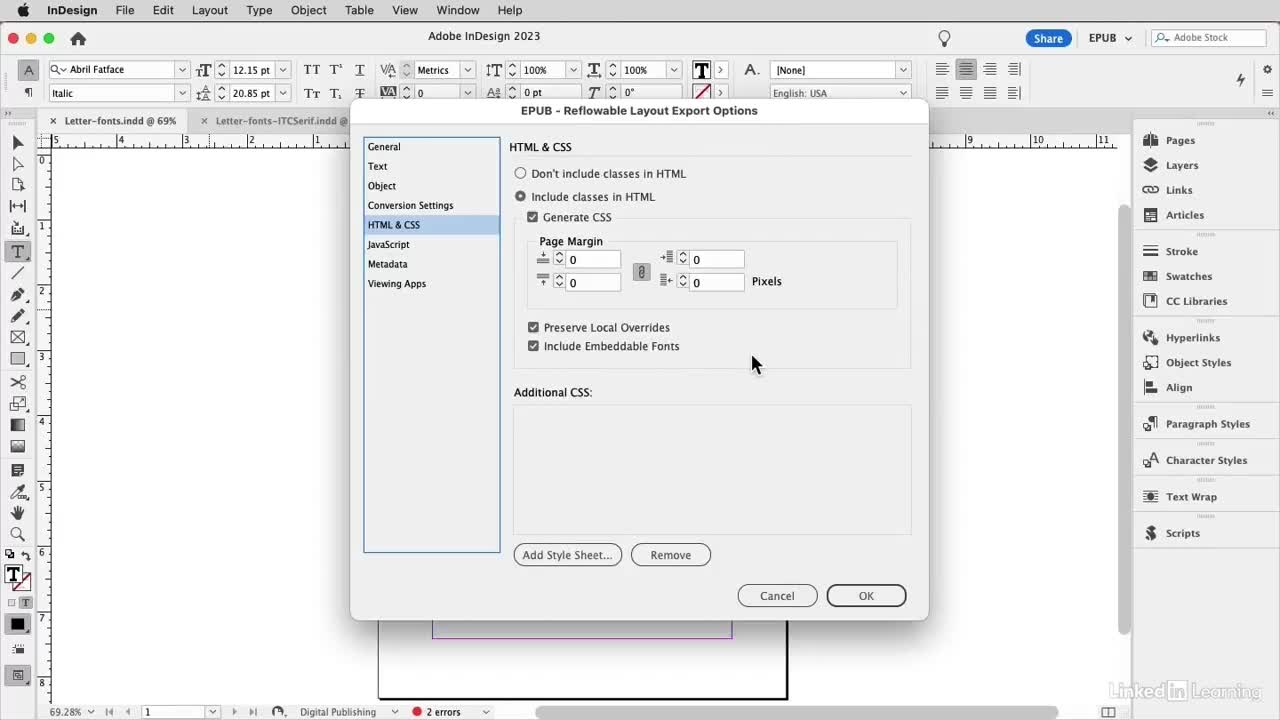Click the top page margin input field

(x=594, y=260)
